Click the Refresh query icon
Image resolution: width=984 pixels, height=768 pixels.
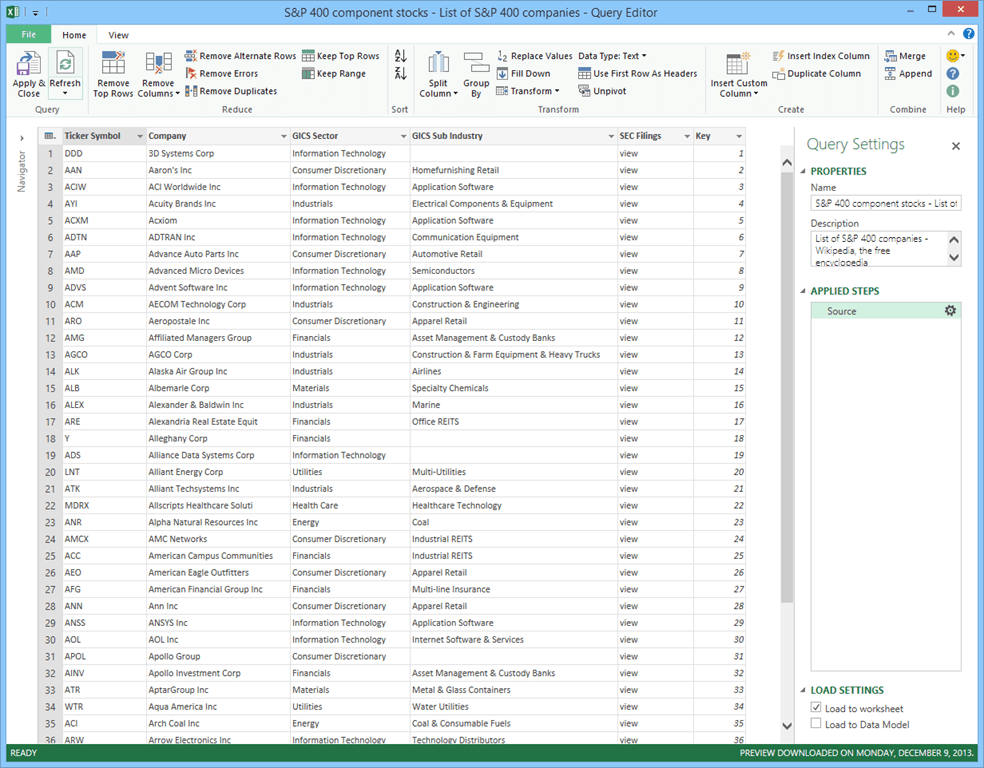(65, 63)
